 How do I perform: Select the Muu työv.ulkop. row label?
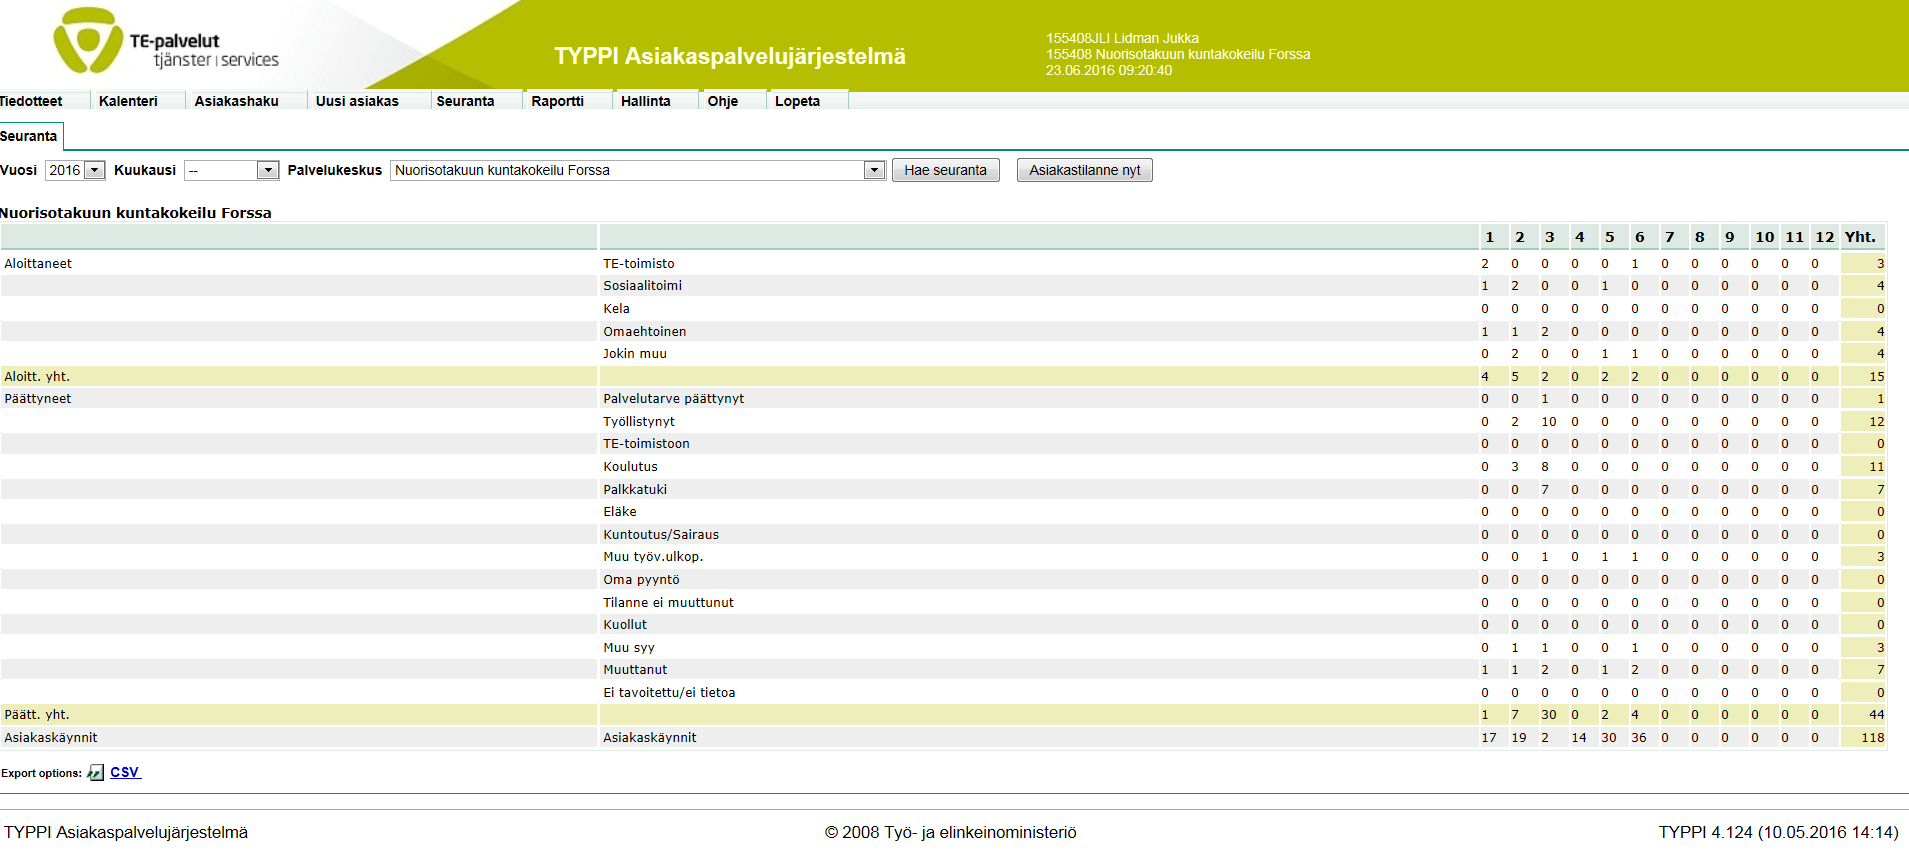pos(653,557)
